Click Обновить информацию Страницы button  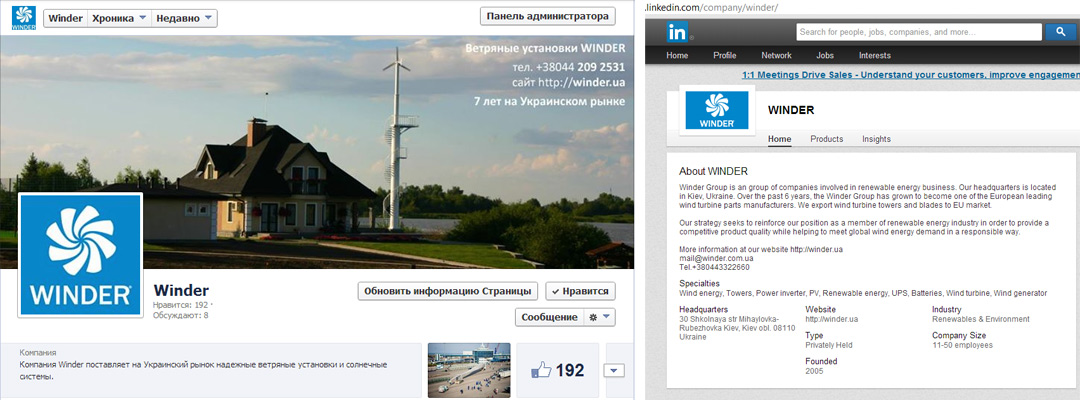tap(448, 291)
